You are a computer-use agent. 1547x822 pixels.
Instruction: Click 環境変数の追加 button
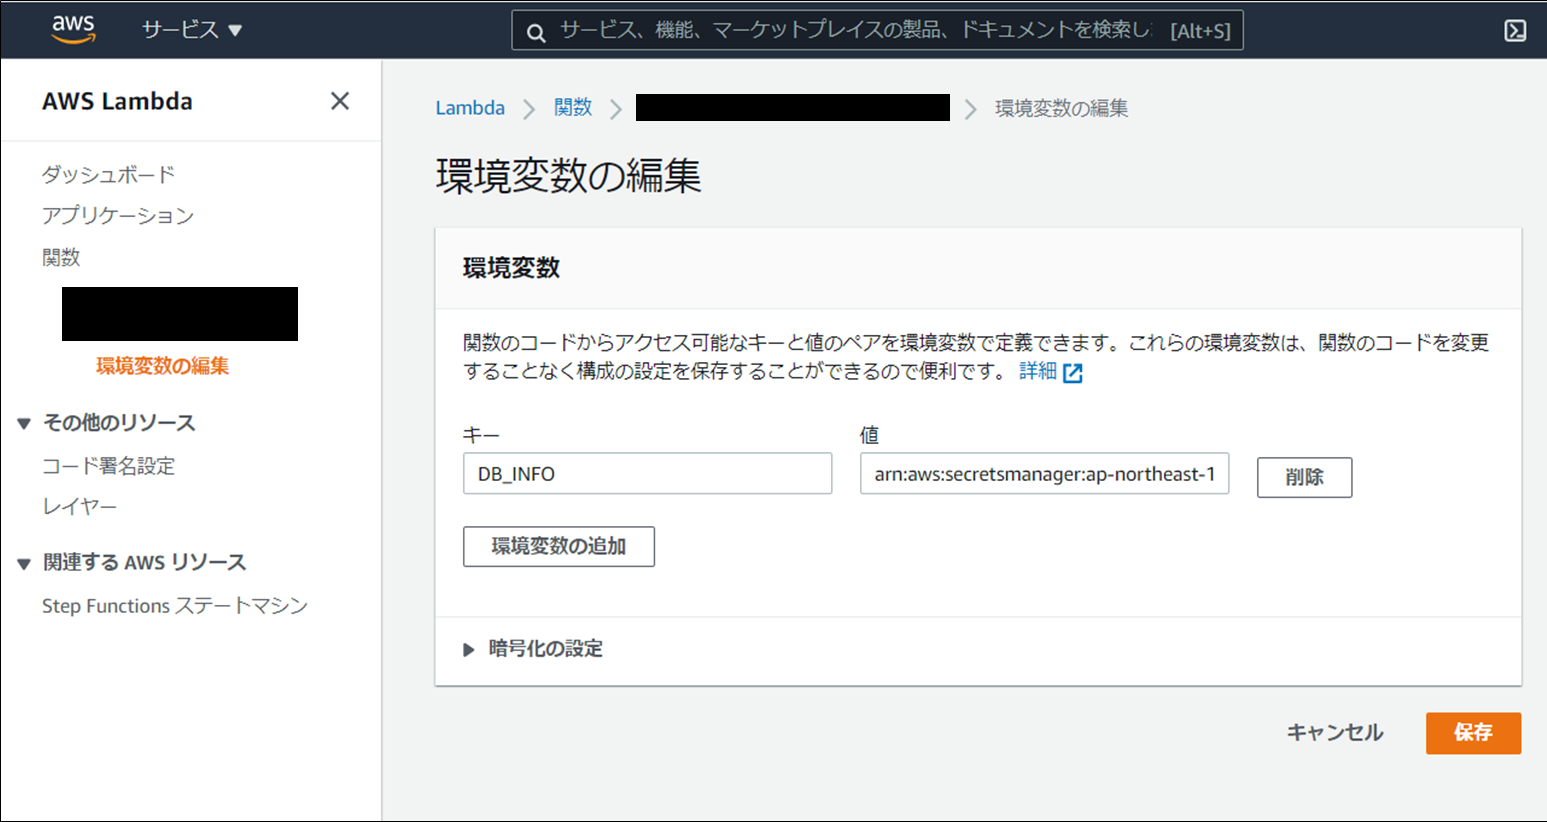(x=559, y=546)
